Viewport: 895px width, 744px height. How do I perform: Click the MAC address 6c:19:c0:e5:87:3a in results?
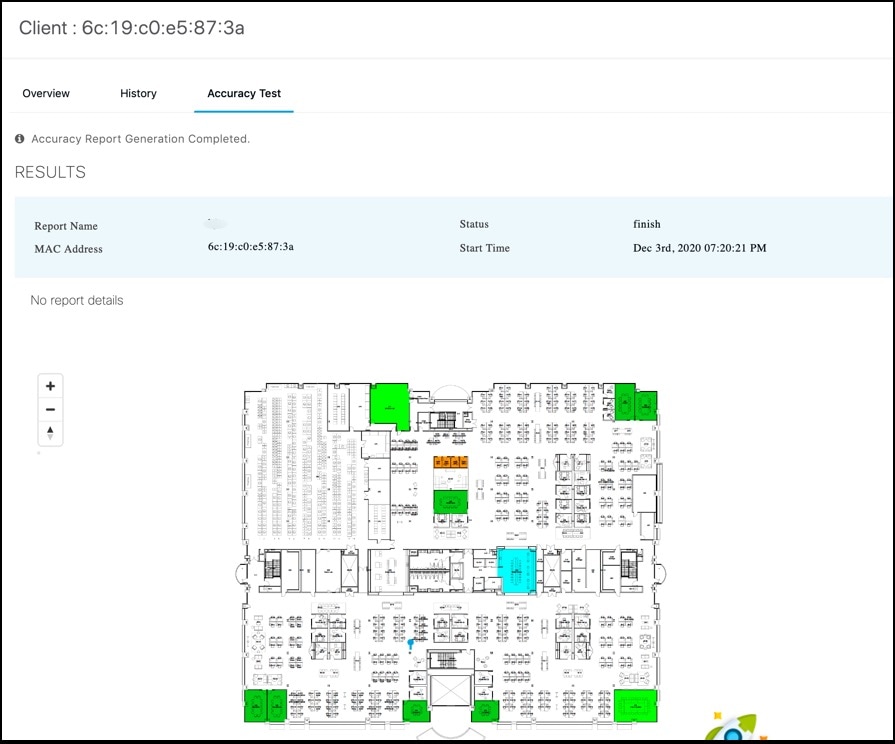click(x=253, y=245)
